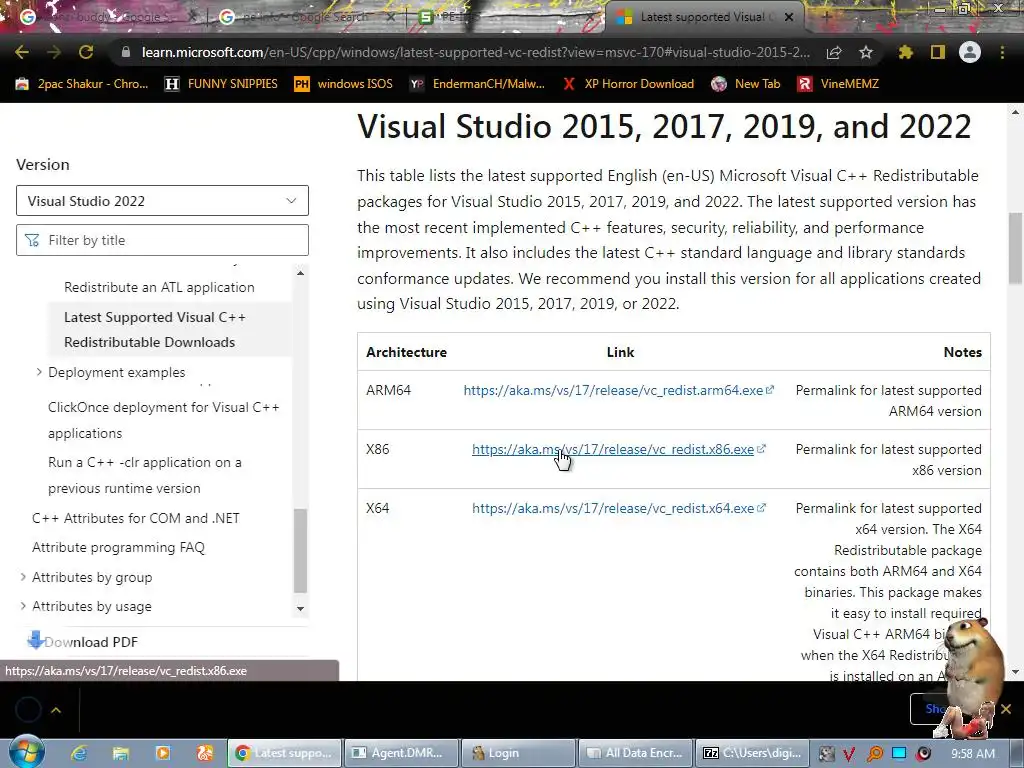Viewport: 1024px width, 768px height.
Task: Click the page scrollbar down arrow
Action: [x=1015, y=671]
